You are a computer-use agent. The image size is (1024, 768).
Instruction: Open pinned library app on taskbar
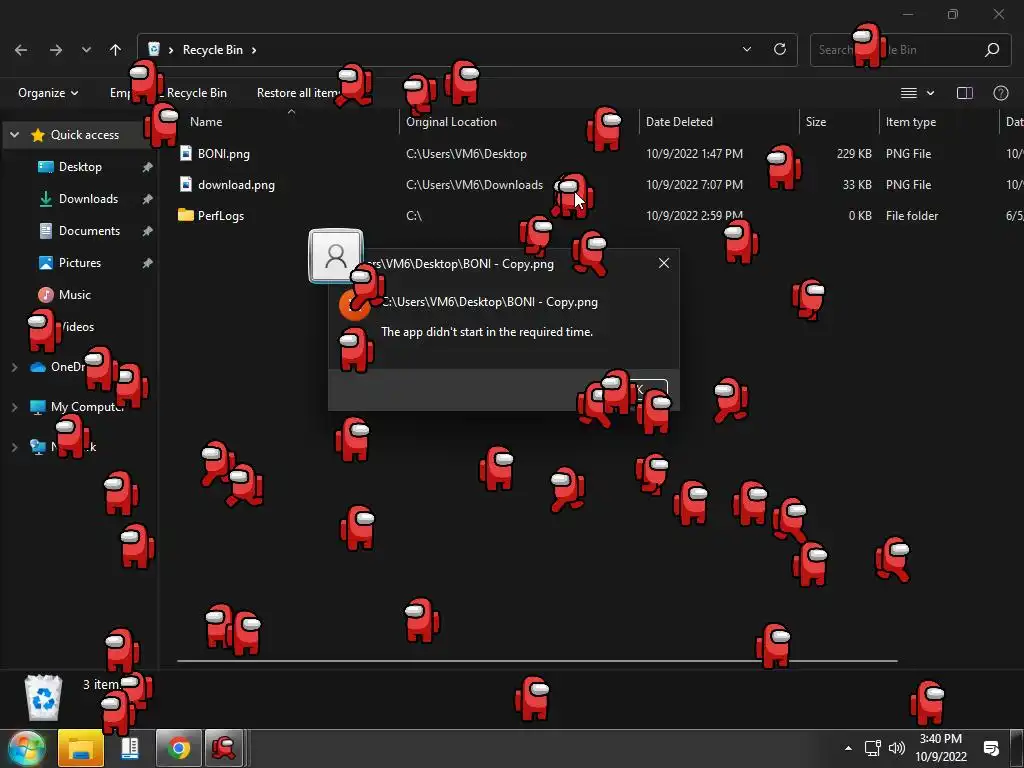(130, 748)
